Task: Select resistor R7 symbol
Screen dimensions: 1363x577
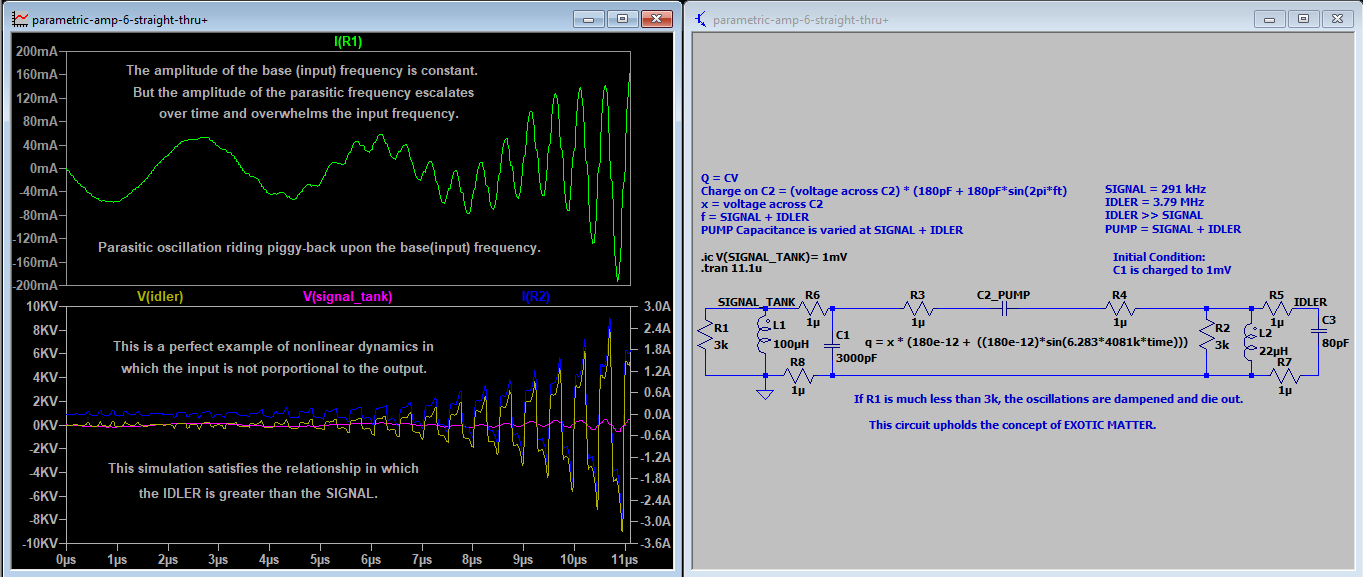Action: (x=1285, y=376)
